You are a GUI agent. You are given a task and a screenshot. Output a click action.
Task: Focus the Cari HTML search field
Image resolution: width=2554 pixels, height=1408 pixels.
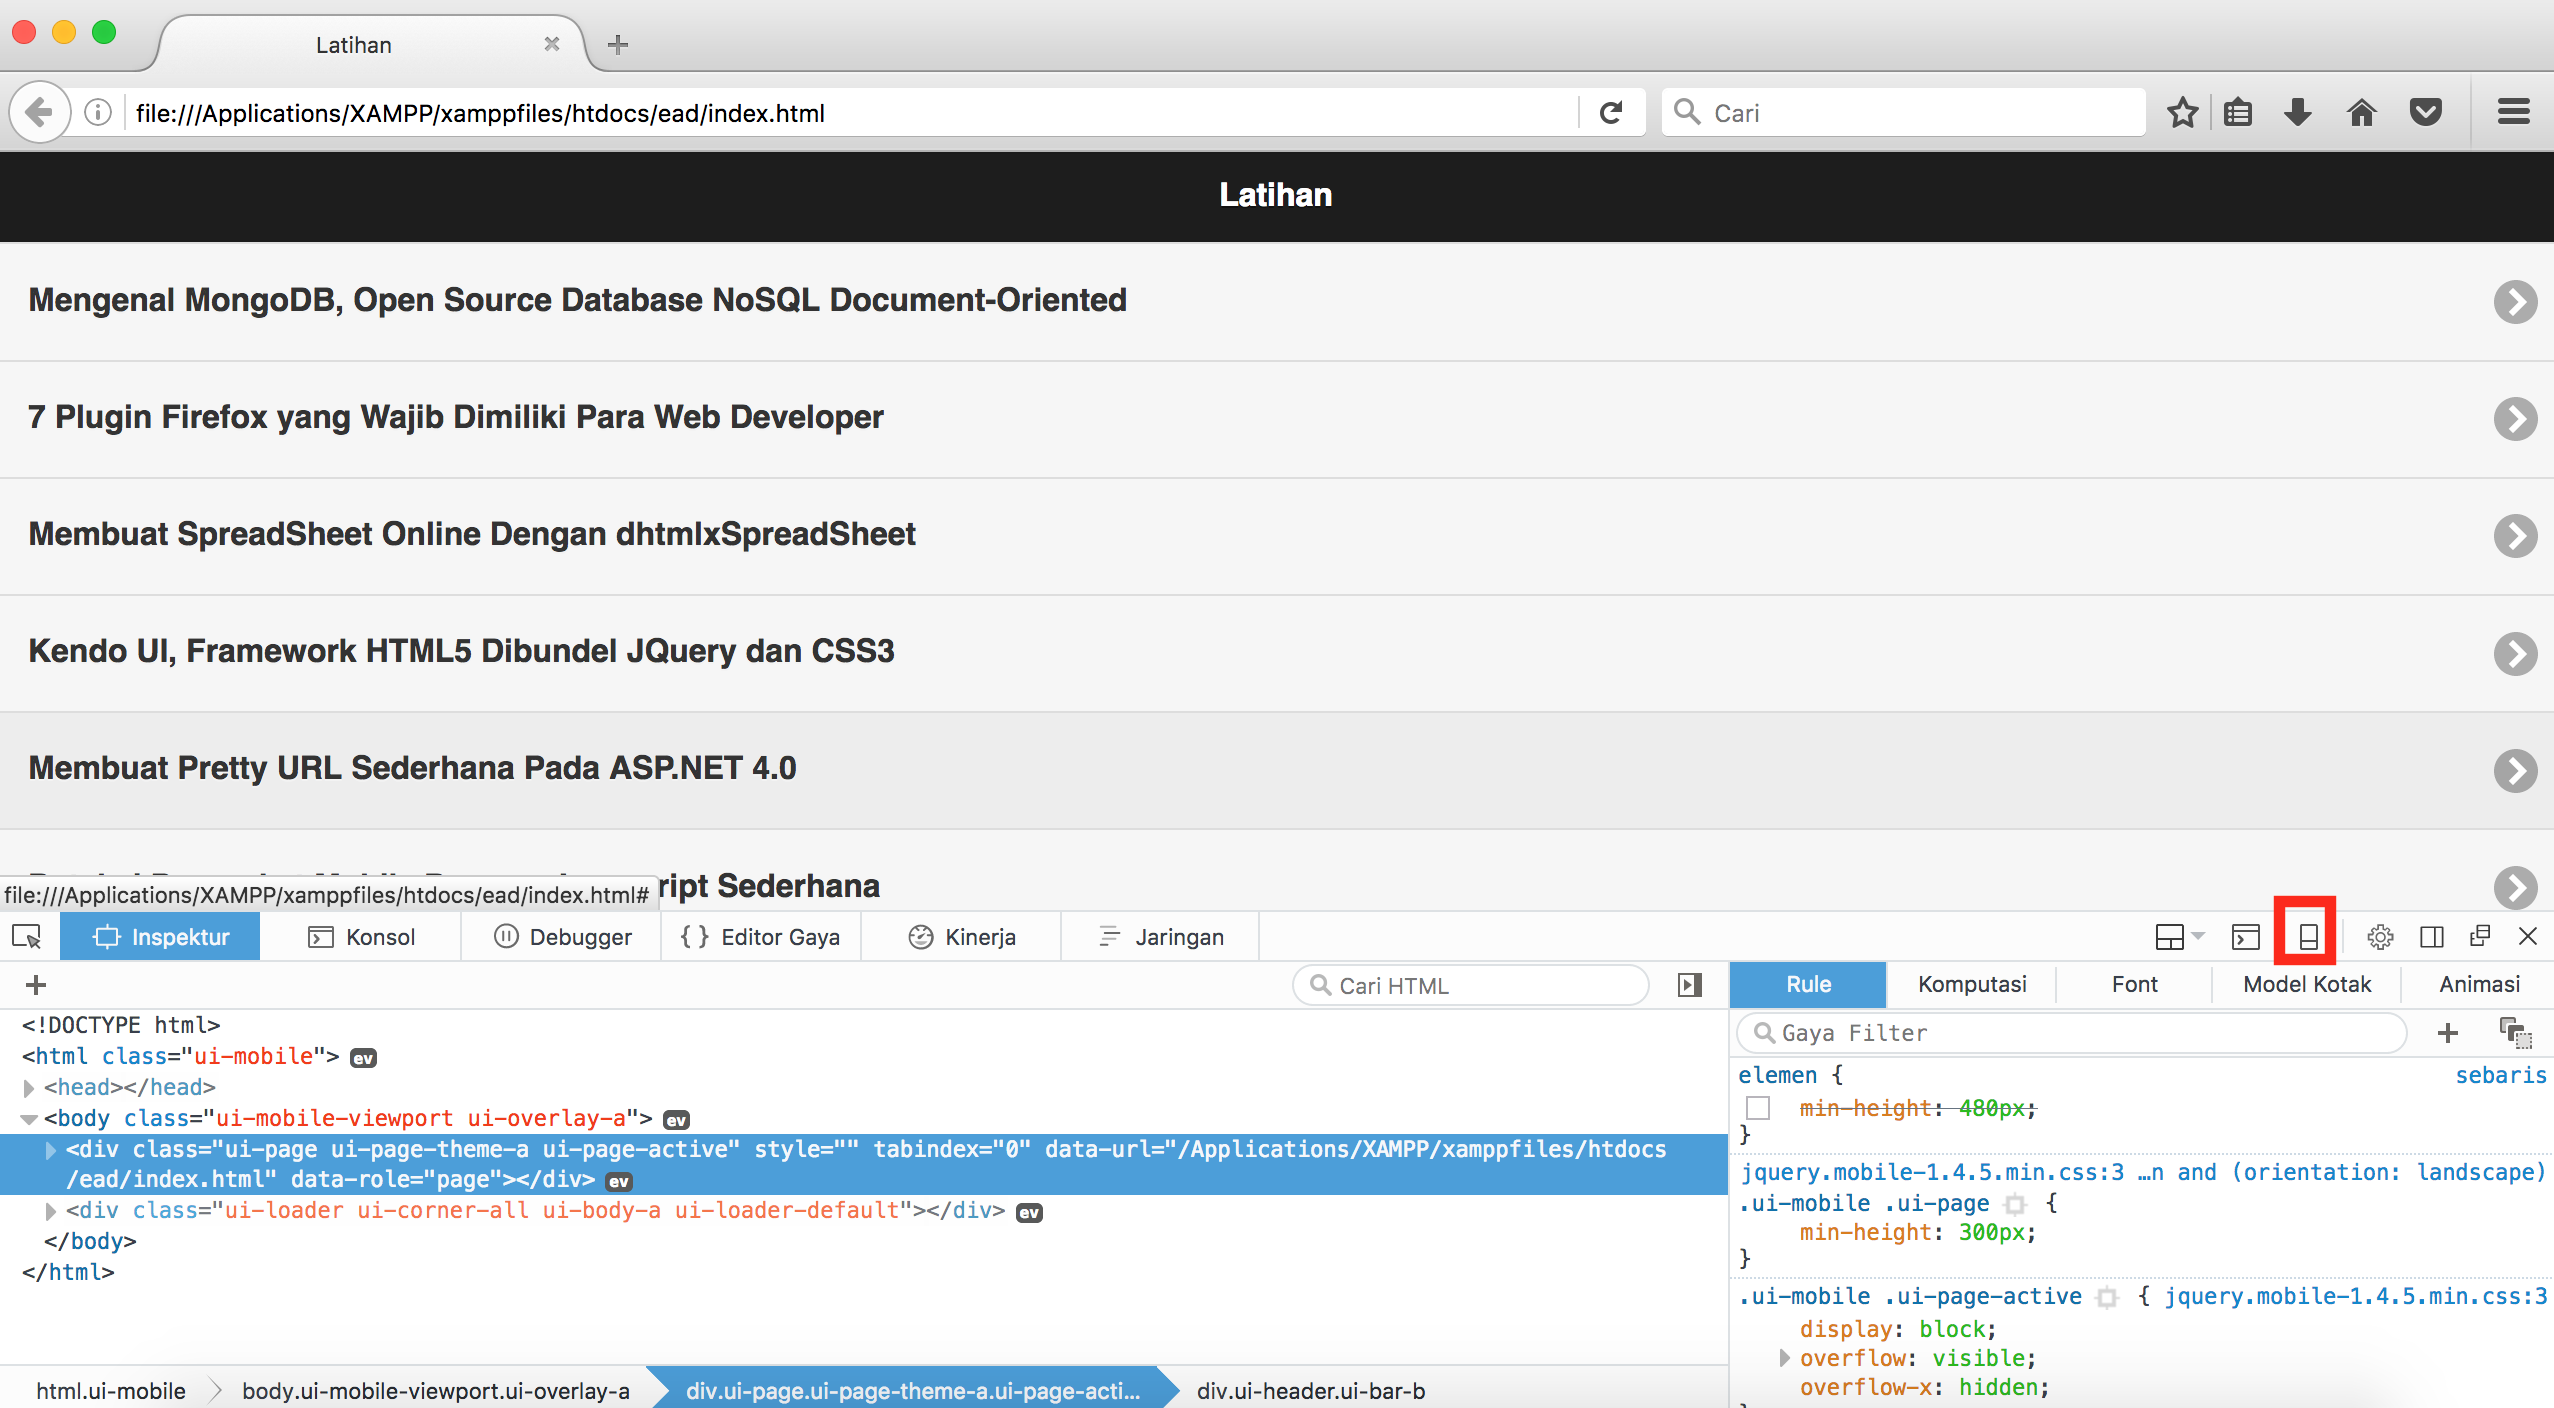(x=1471, y=985)
